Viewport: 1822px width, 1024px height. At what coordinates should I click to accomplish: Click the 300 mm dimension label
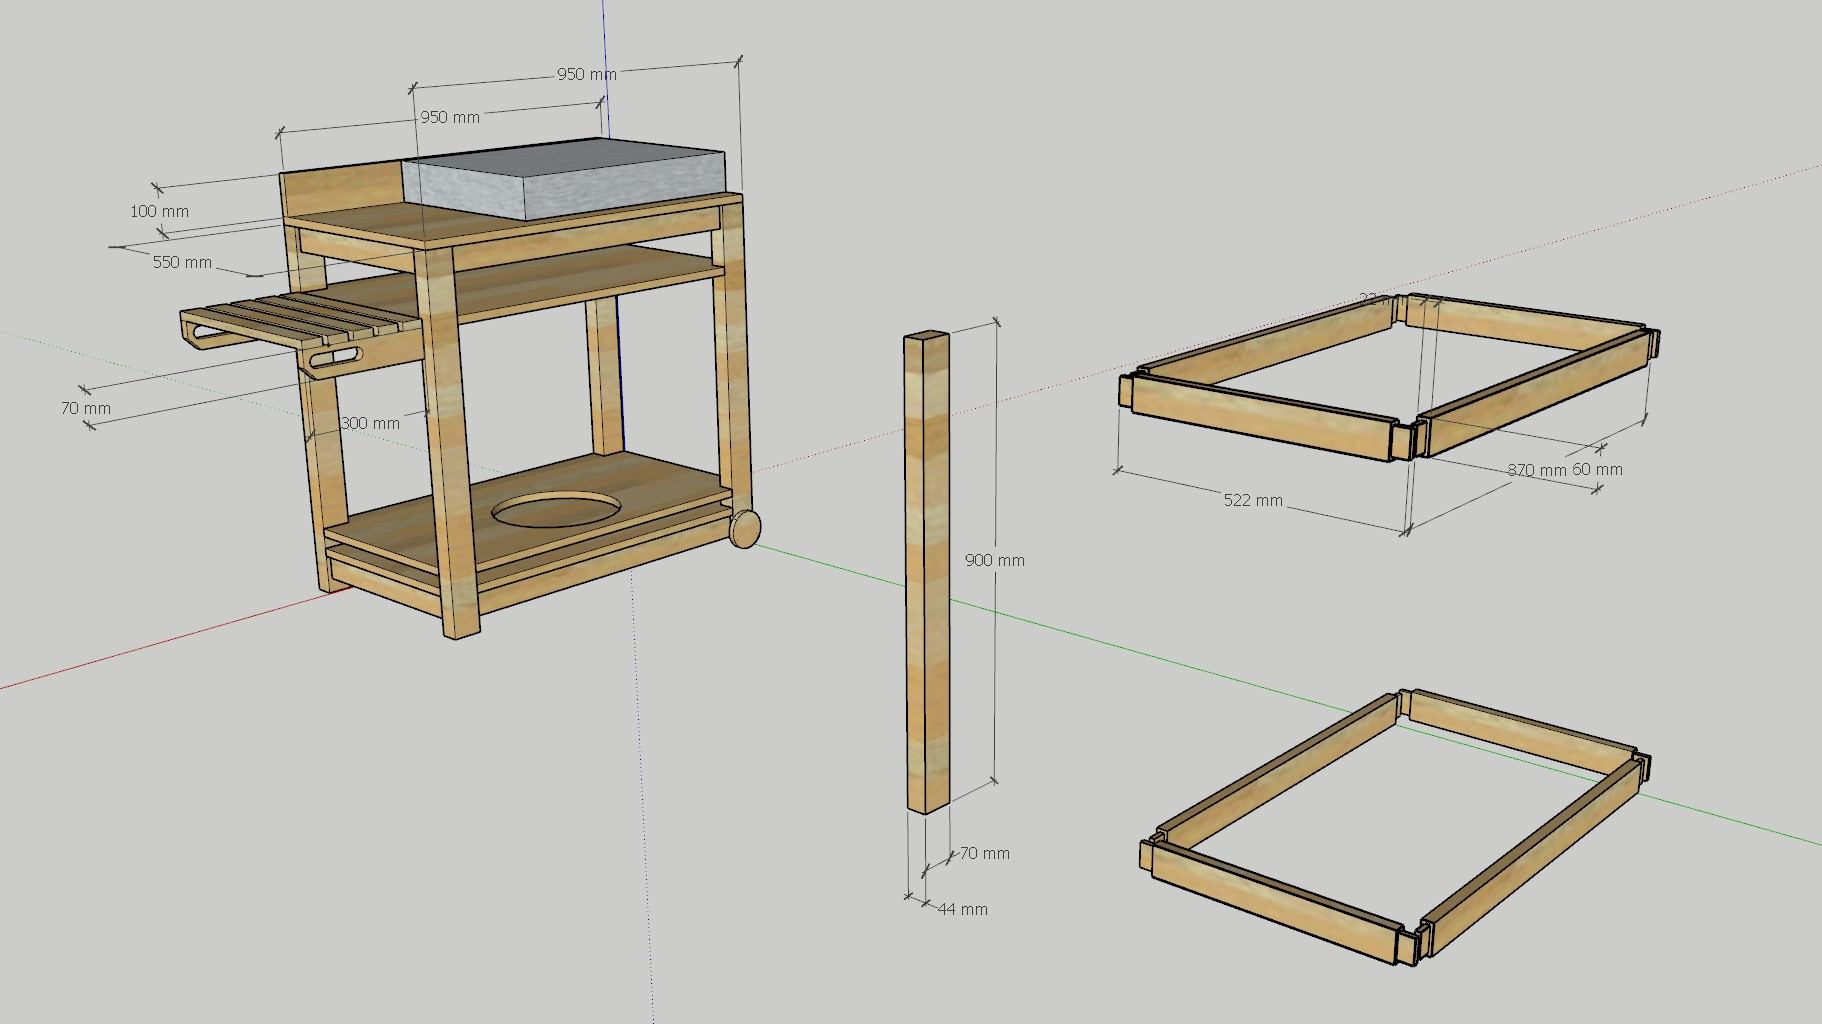370,423
